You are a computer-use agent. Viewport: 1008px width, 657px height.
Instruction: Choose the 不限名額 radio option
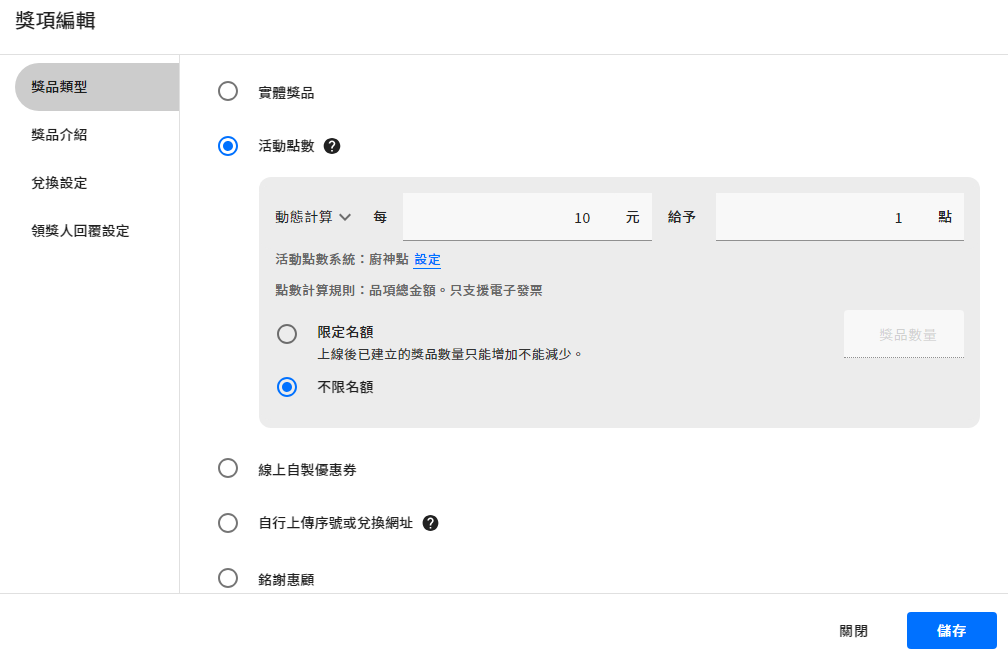pyautogui.click(x=287, y=387)
